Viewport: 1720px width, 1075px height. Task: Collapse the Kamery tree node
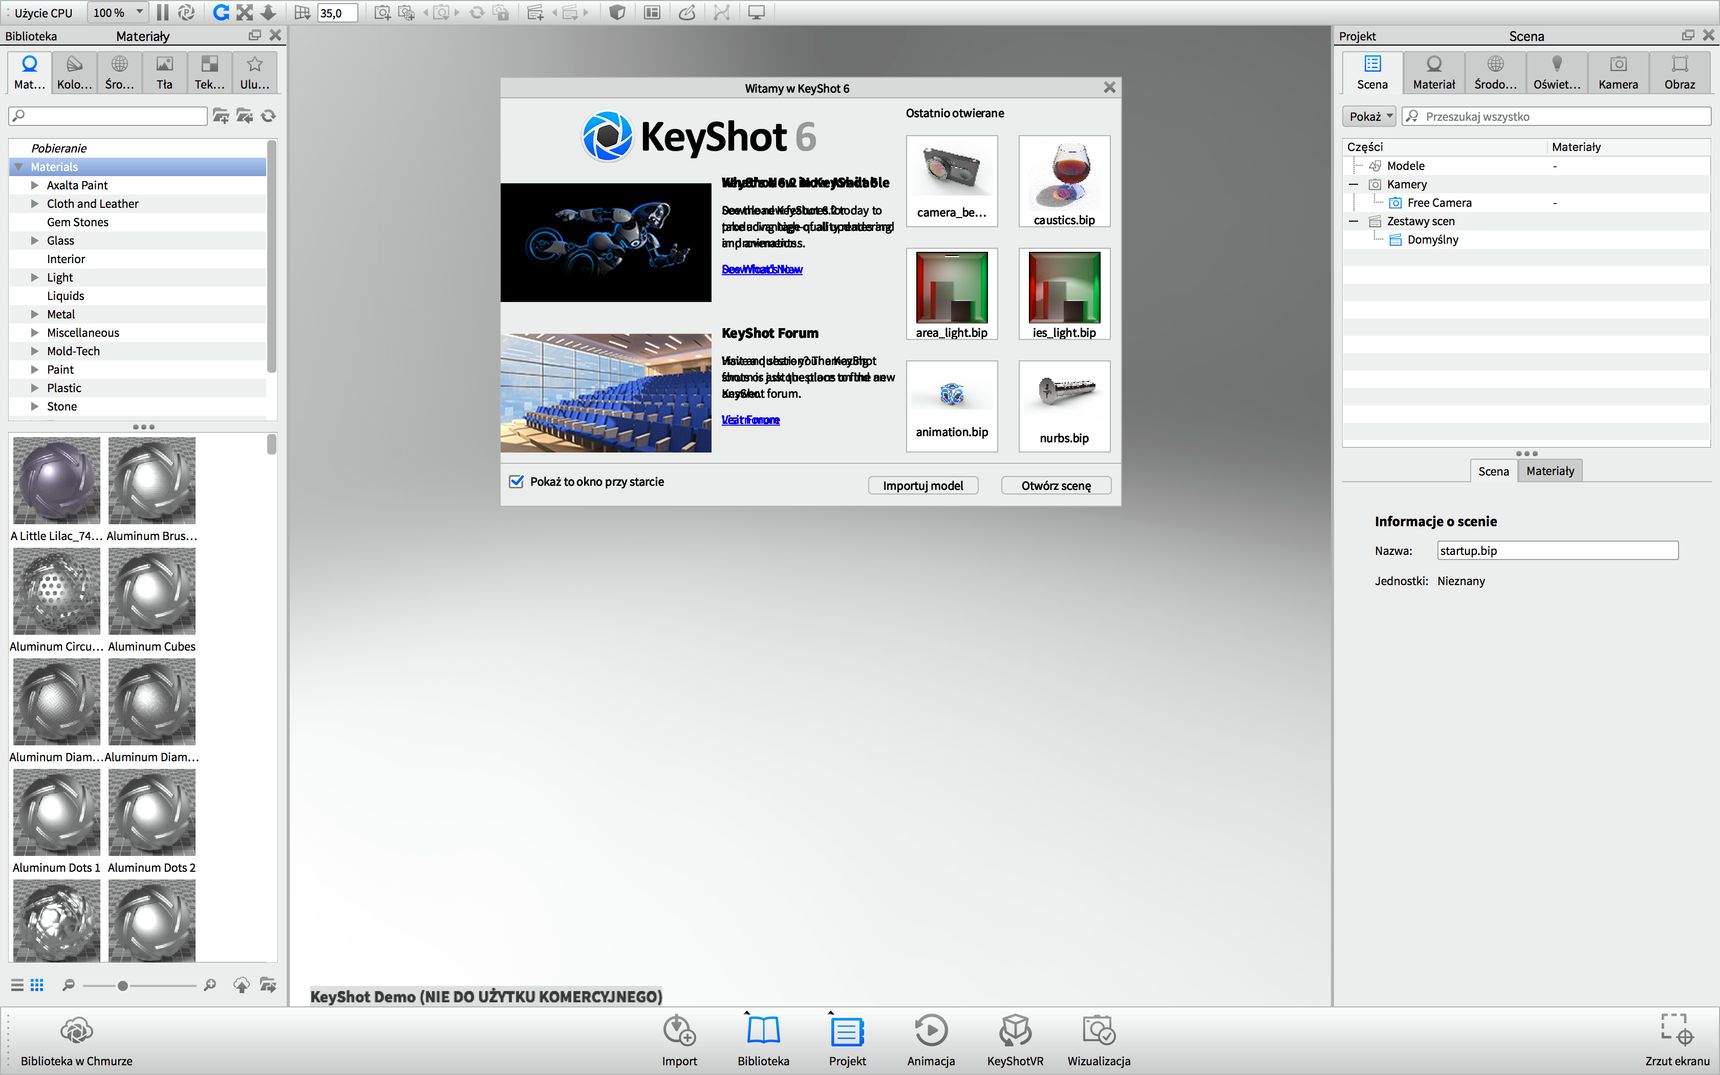[1354, 184]
